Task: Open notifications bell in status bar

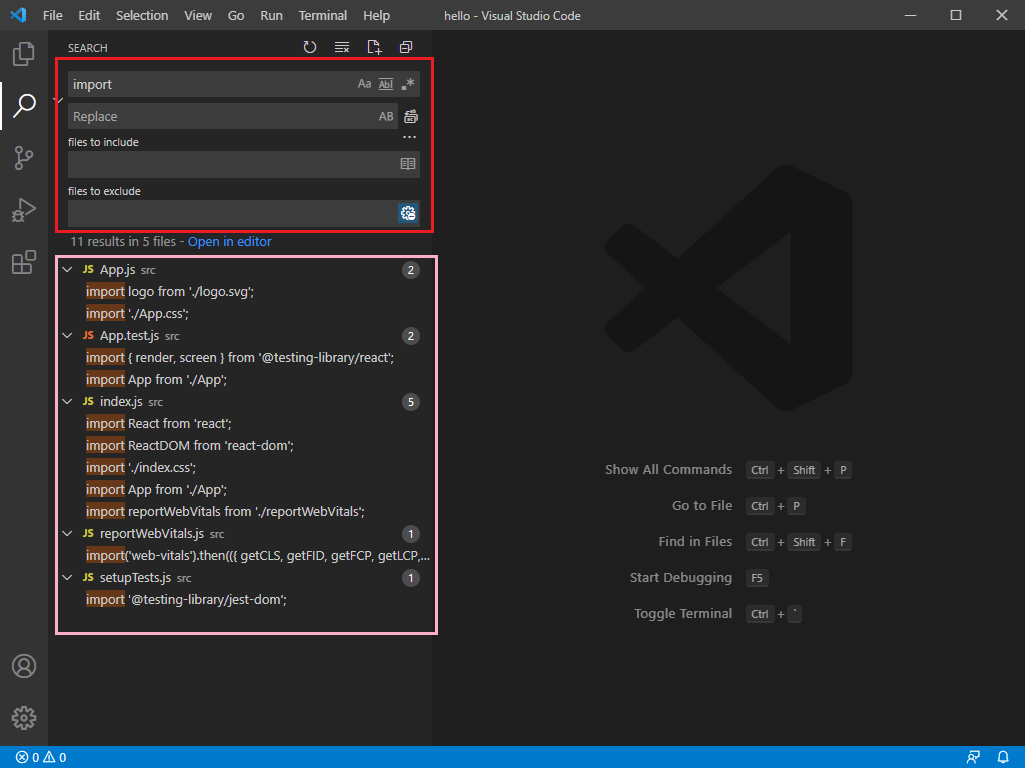Action: tap(1003, 757)
